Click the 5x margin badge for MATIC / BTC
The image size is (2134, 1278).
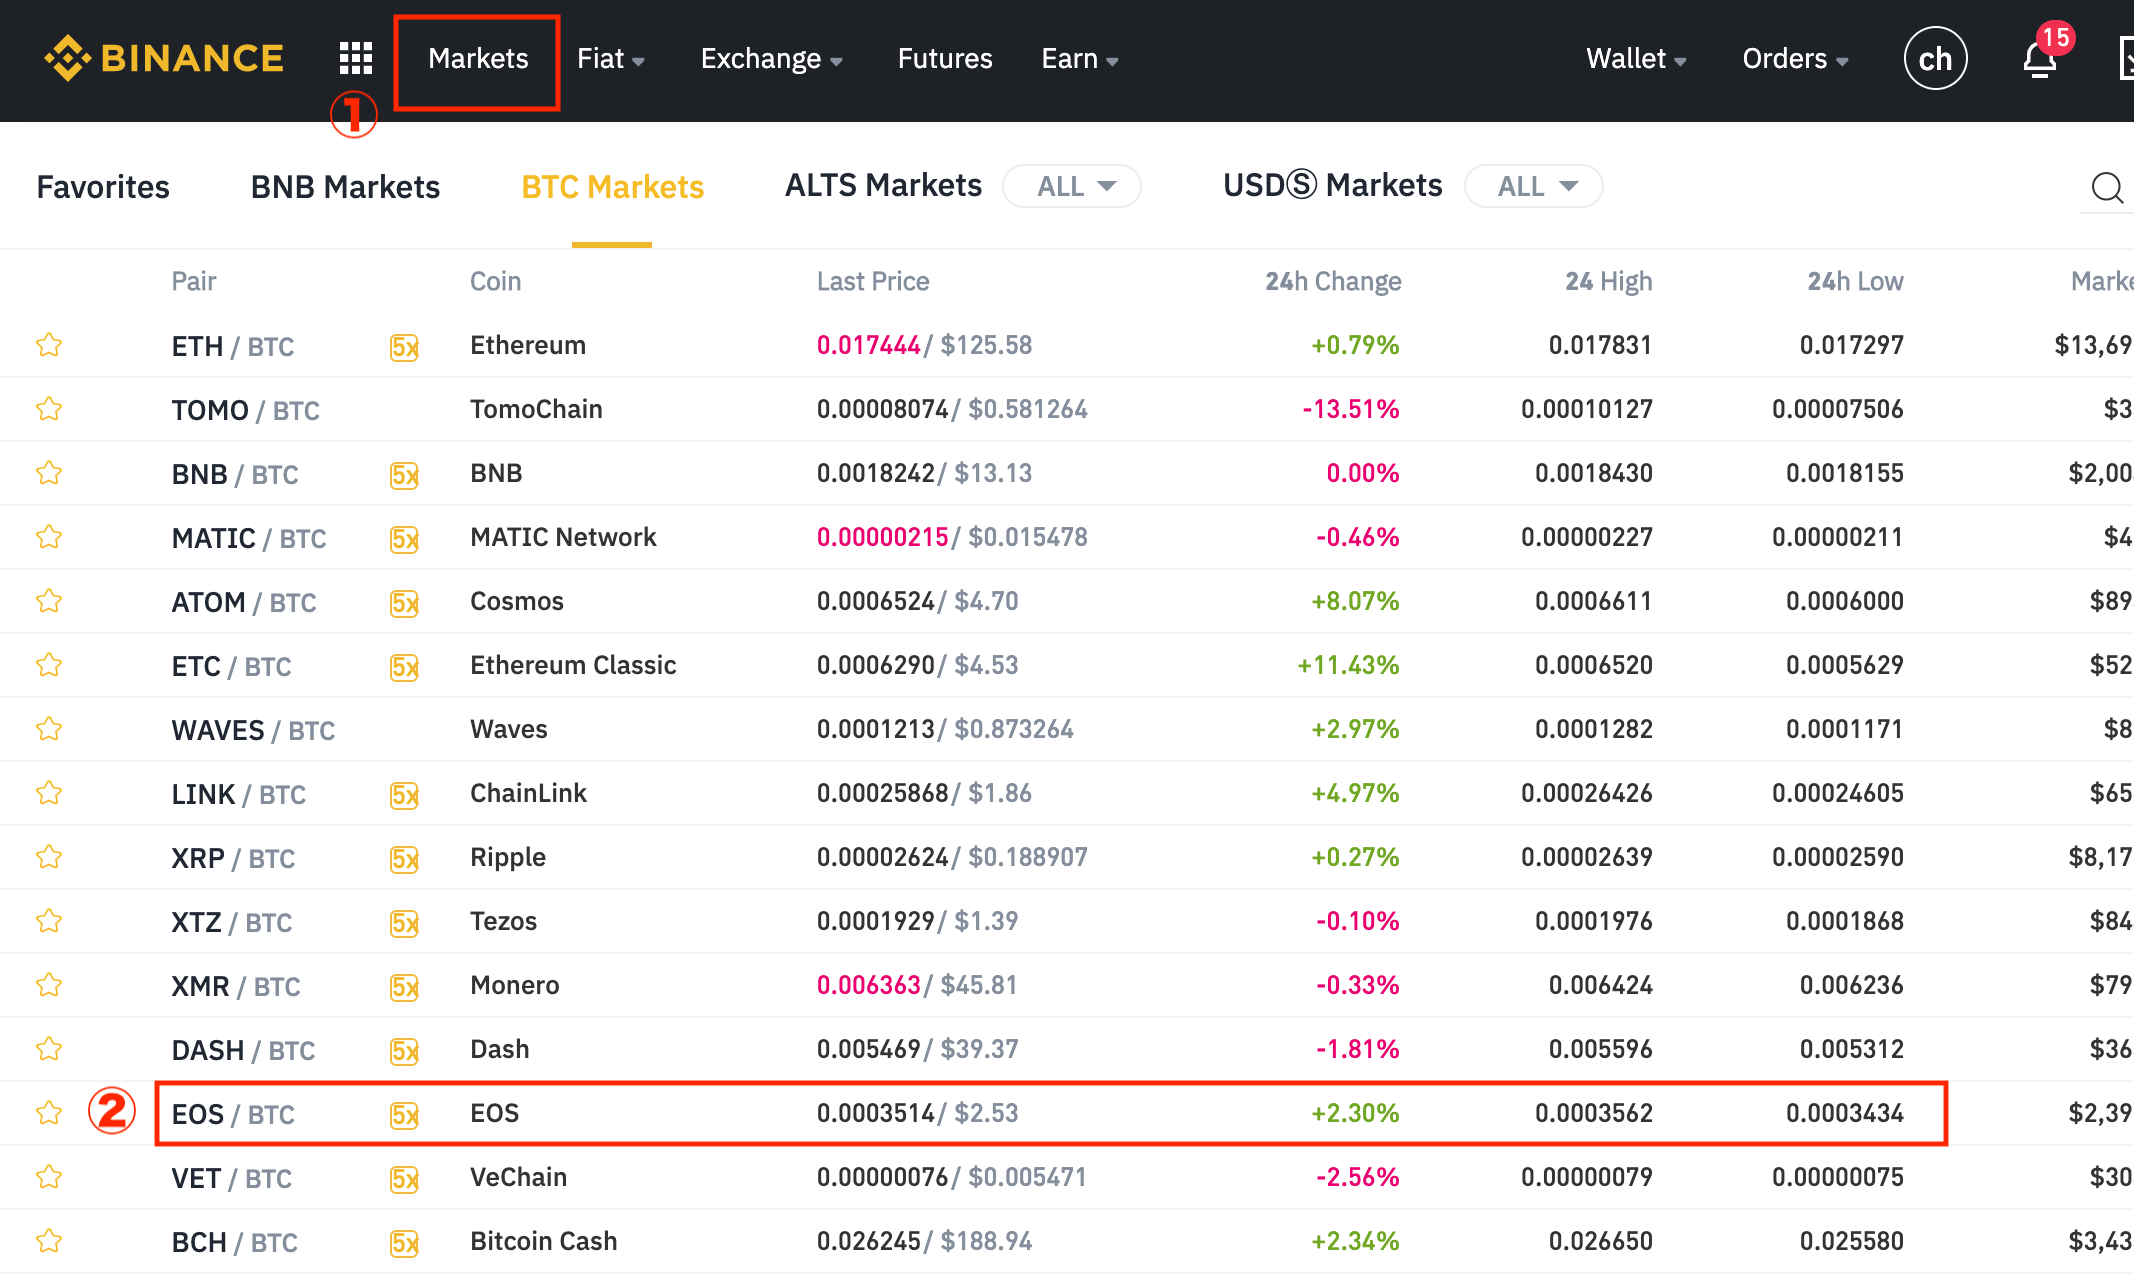404,539
